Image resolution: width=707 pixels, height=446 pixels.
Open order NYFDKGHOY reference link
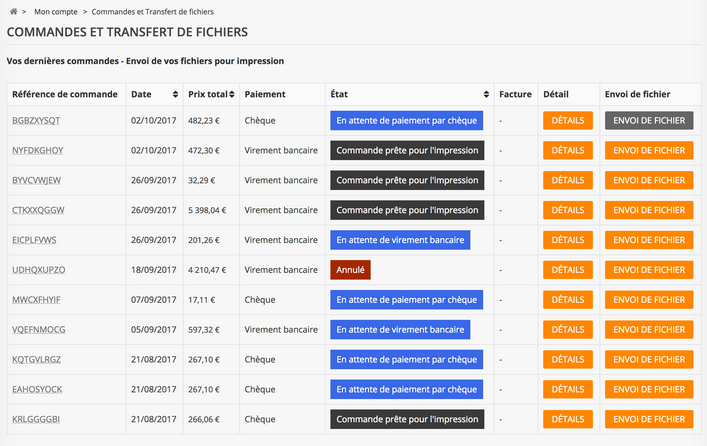[38, 150]
